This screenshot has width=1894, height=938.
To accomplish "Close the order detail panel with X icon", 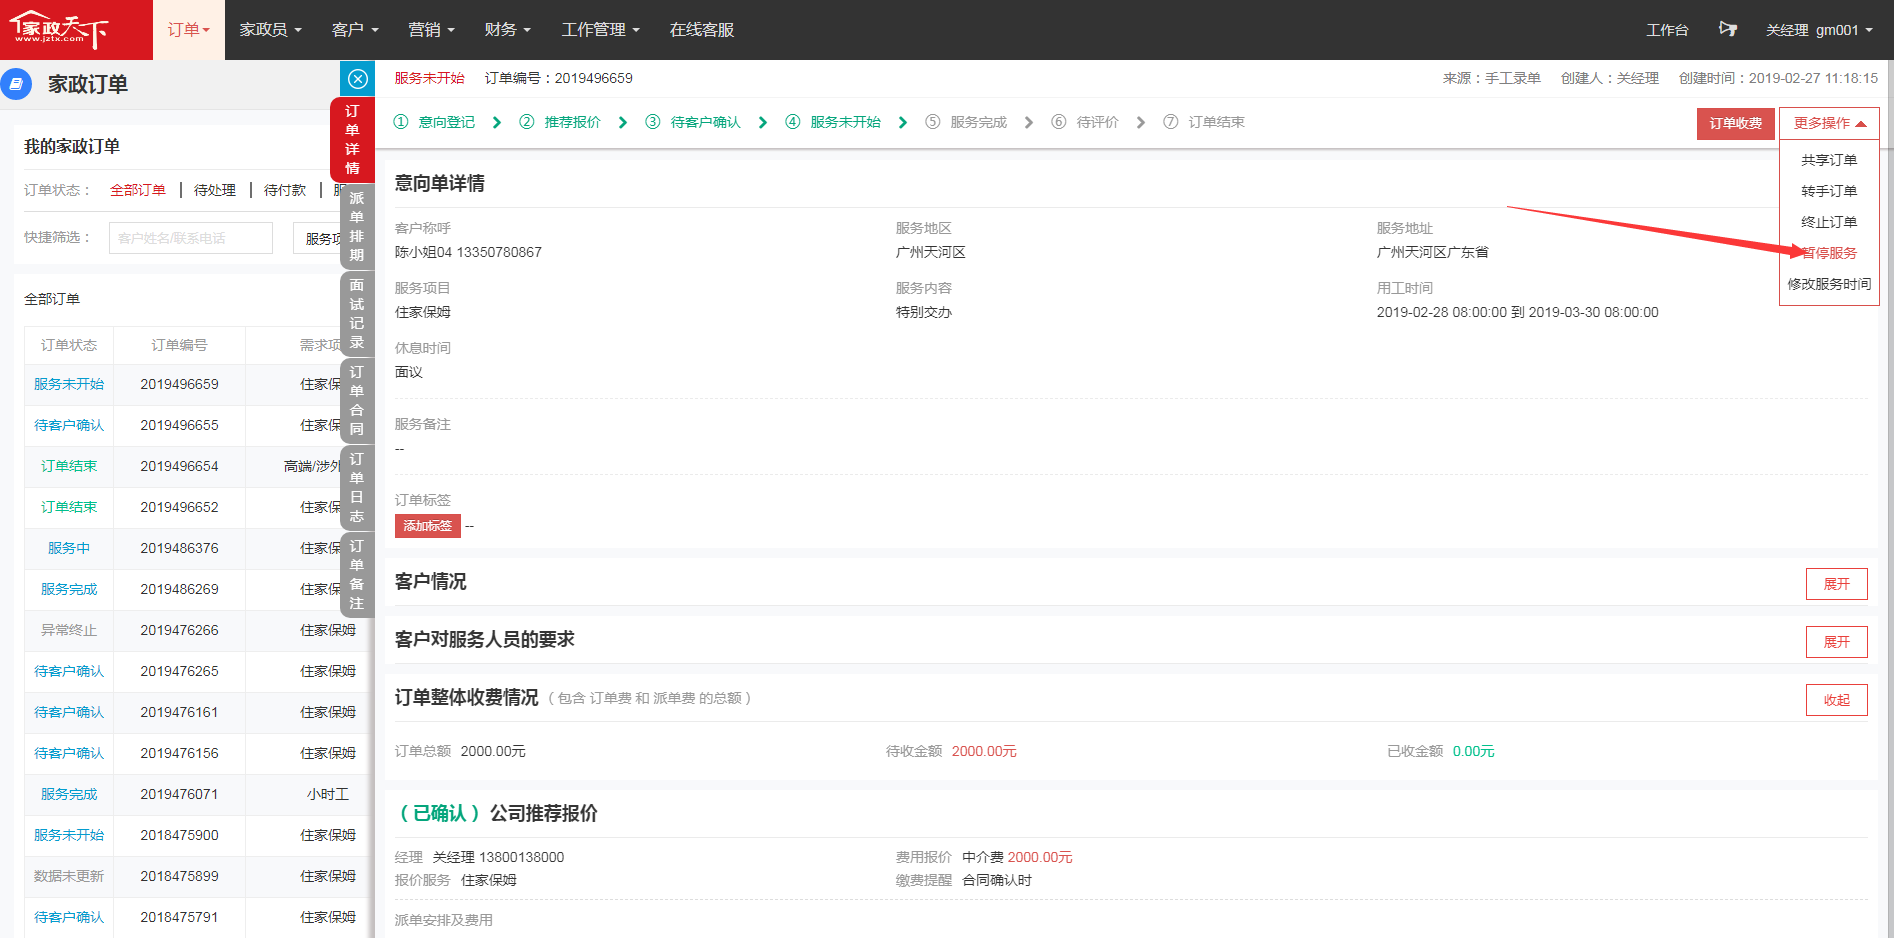I will 358,79.
